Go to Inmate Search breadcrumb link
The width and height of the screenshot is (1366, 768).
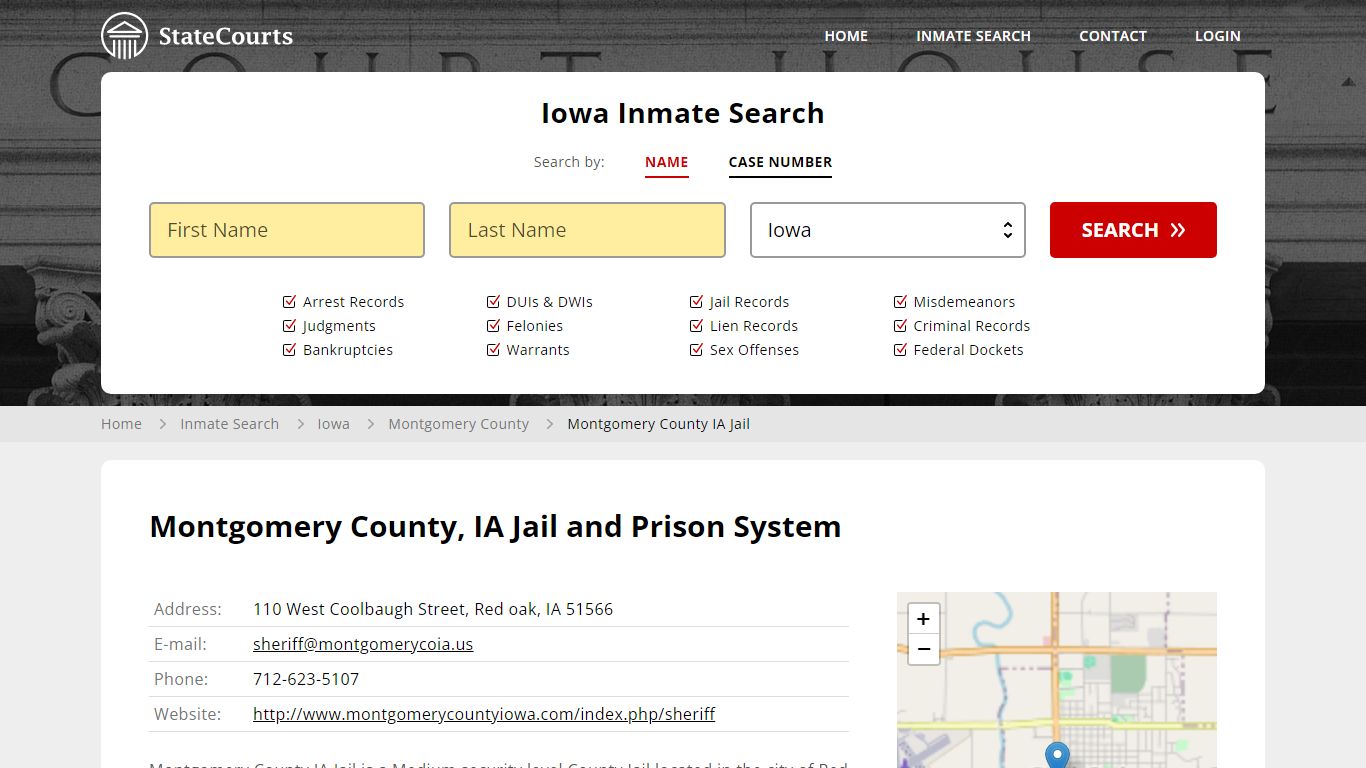[229, 424]
